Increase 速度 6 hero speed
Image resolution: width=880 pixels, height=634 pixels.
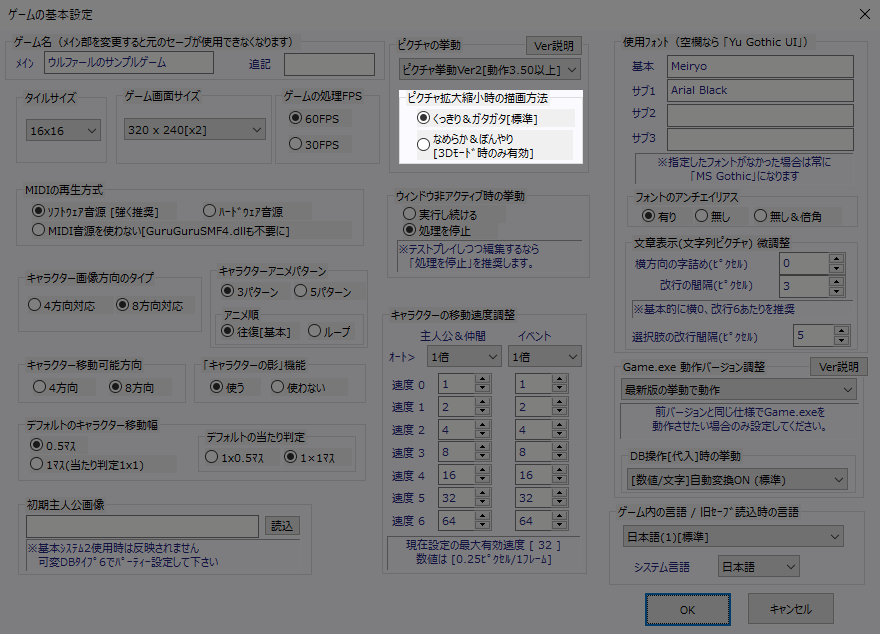pyautogui.click(x=482, y=516)
